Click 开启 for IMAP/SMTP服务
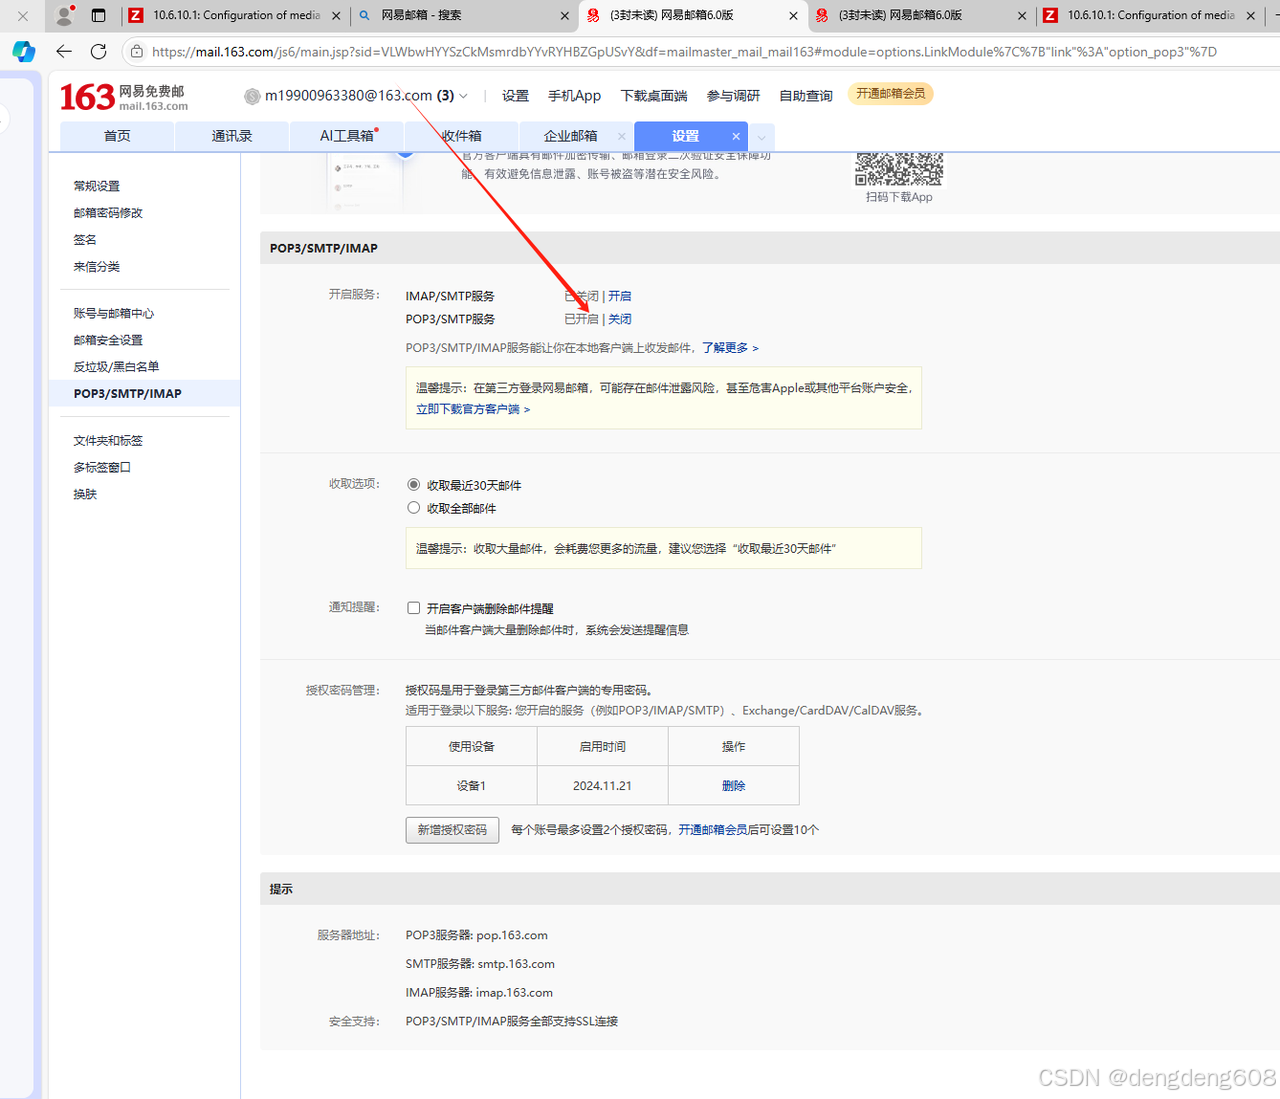 pos(620,296)
